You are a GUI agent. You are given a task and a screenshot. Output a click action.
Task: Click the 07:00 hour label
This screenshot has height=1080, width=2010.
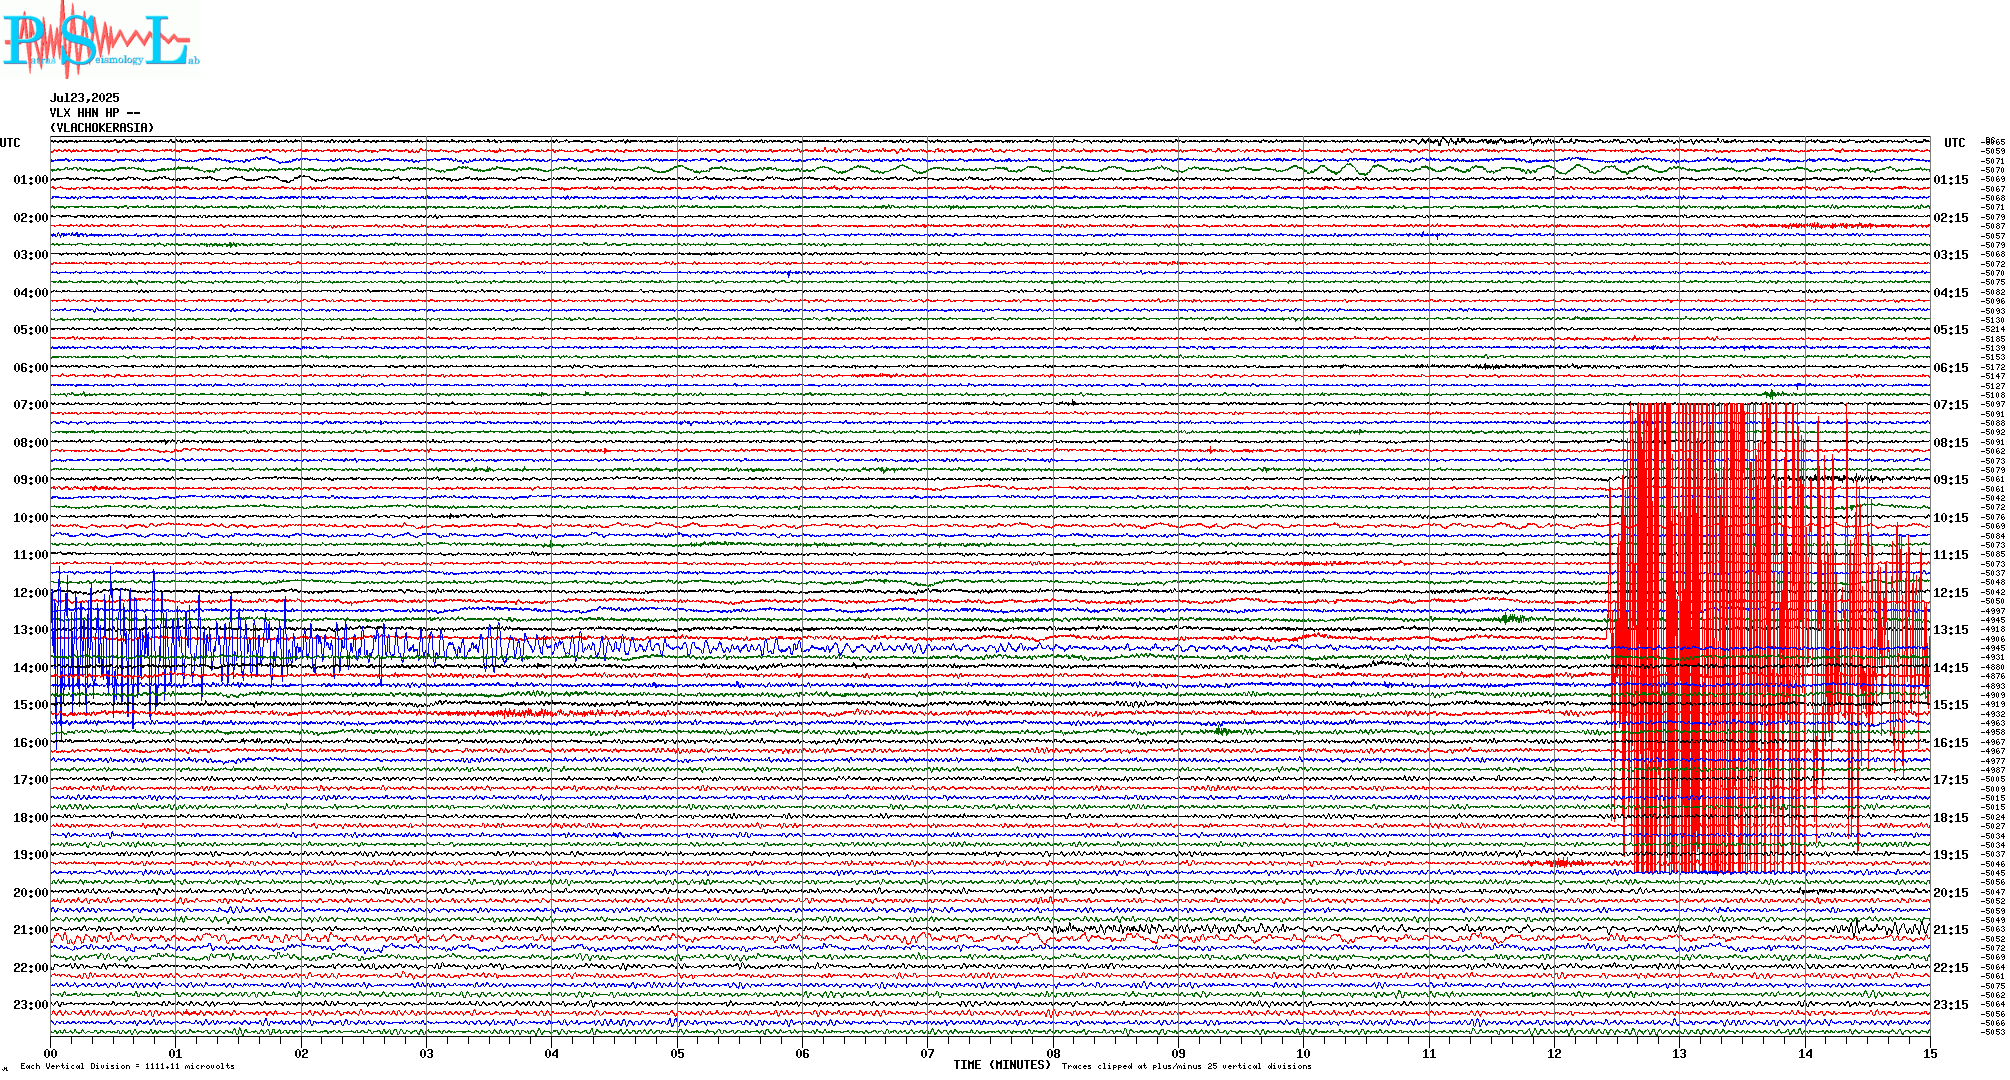[x=31, y=405]
